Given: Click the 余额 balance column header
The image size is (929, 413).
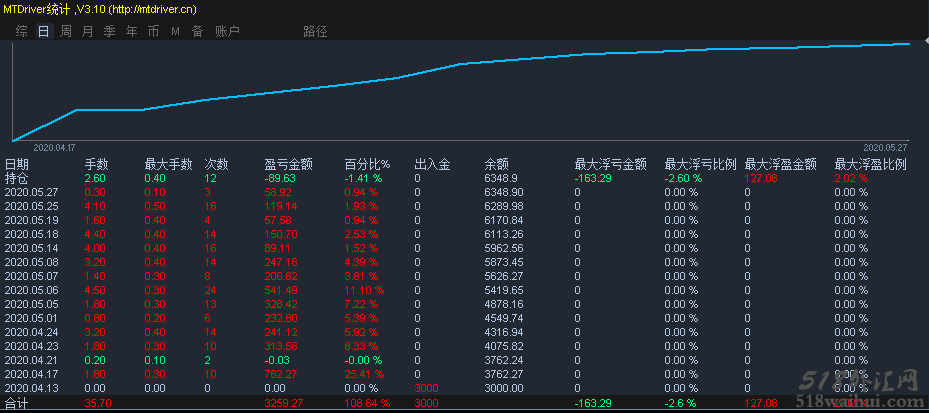Looking at the screenshot, I should (496, 164).
